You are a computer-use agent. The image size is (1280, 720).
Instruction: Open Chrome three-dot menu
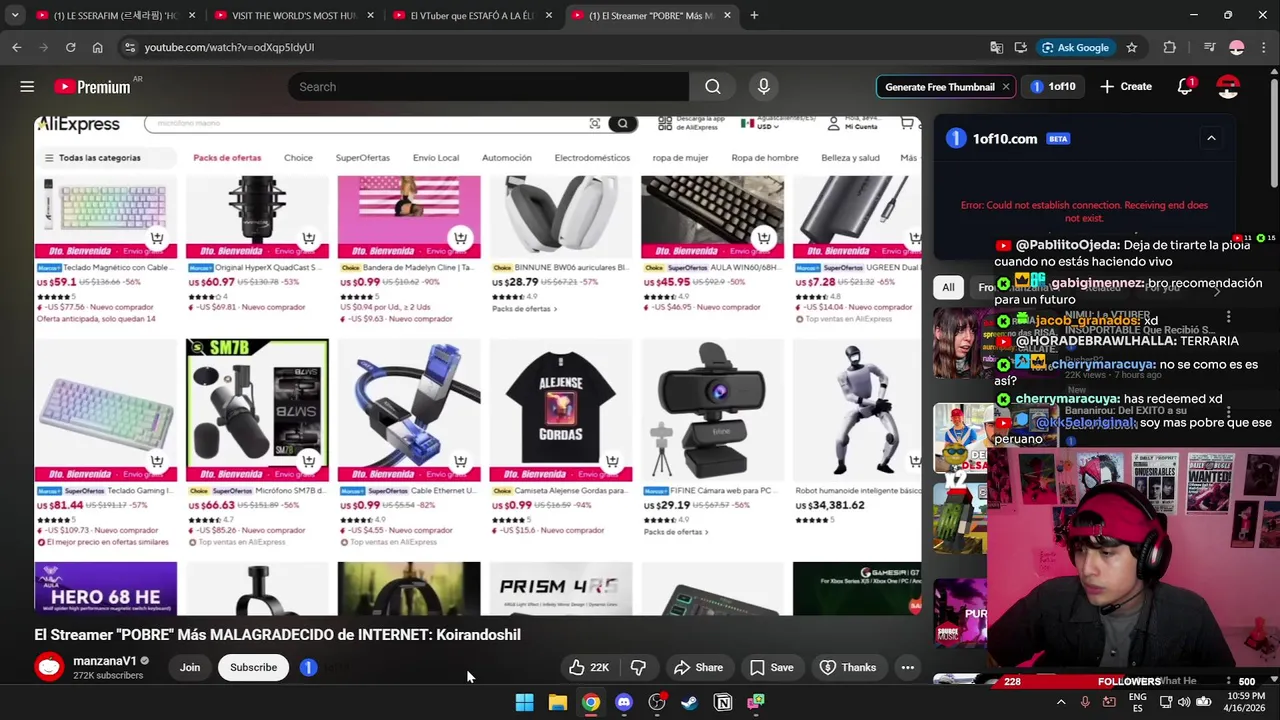click(1263, 47)
